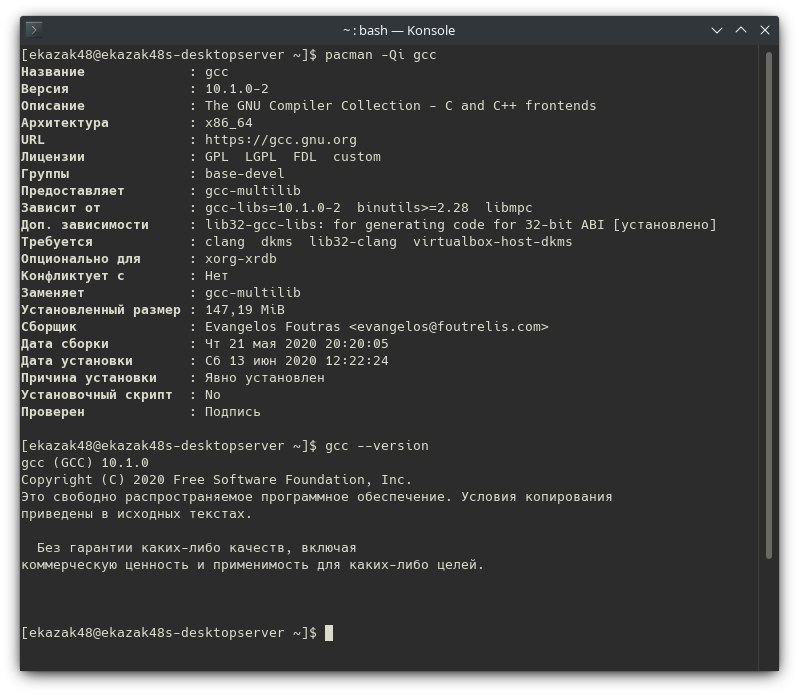Maximize the Konsole window
This screenshot has height=695, width=799.
(741, 31)
